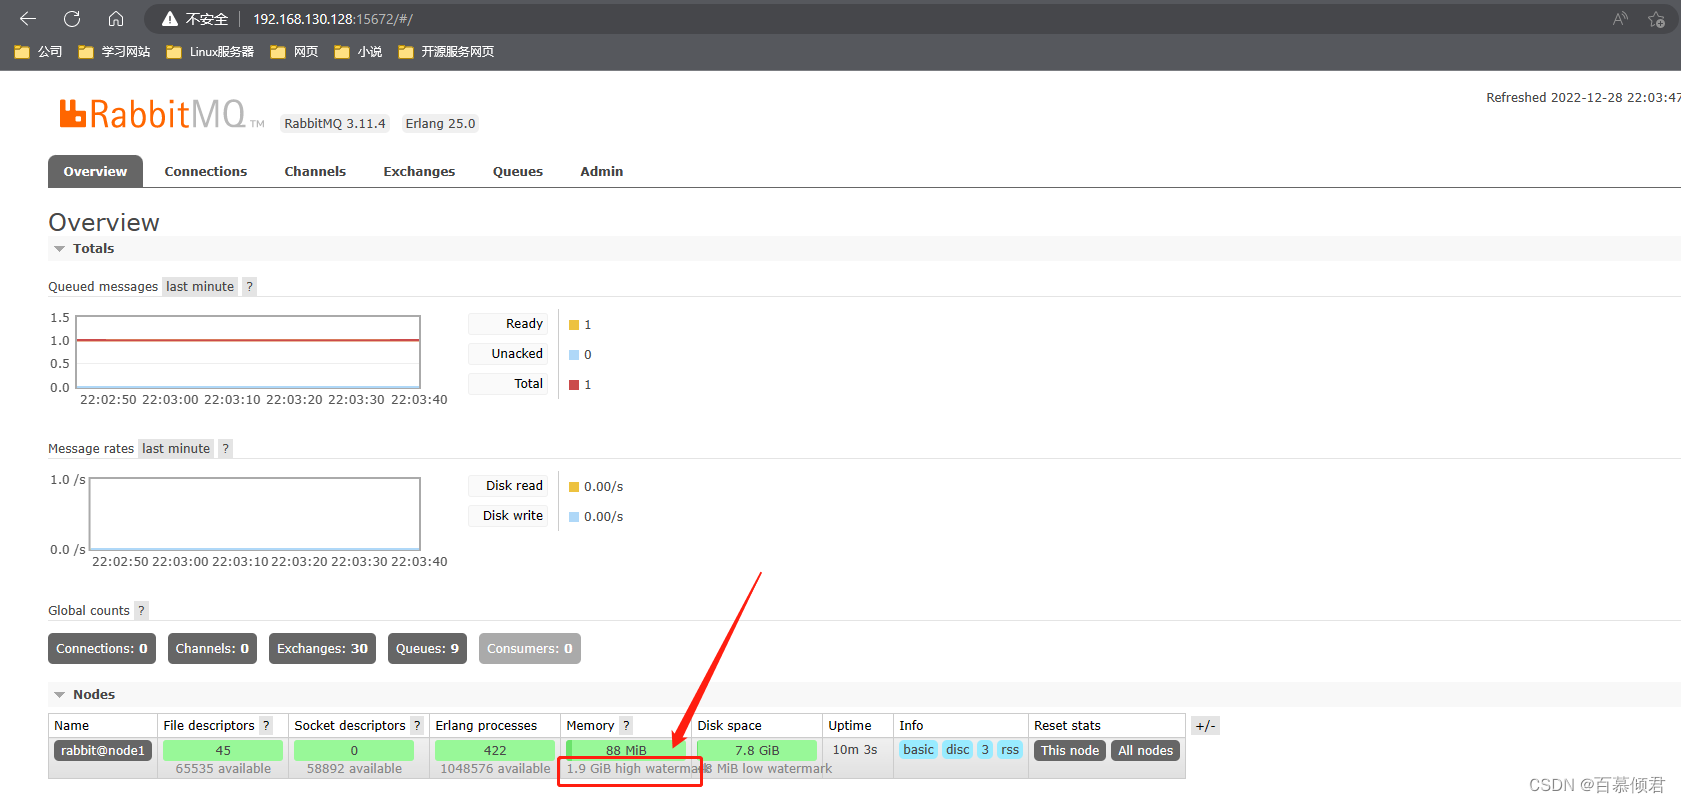Click the disc info tag
Viewport: 1681px width, 803px height.
click(x=958, y=750)
